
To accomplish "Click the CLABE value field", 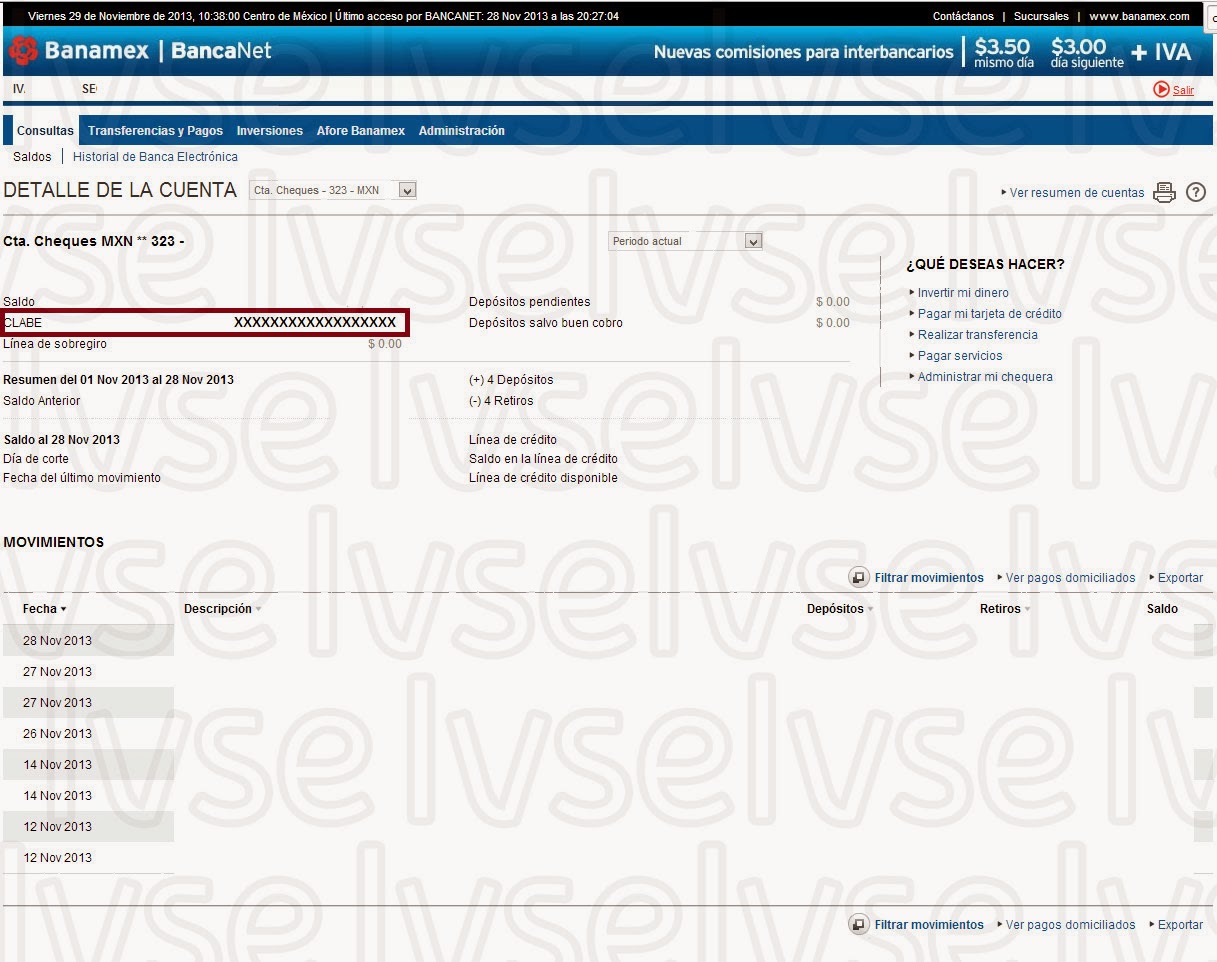I will tap(315, 322).
